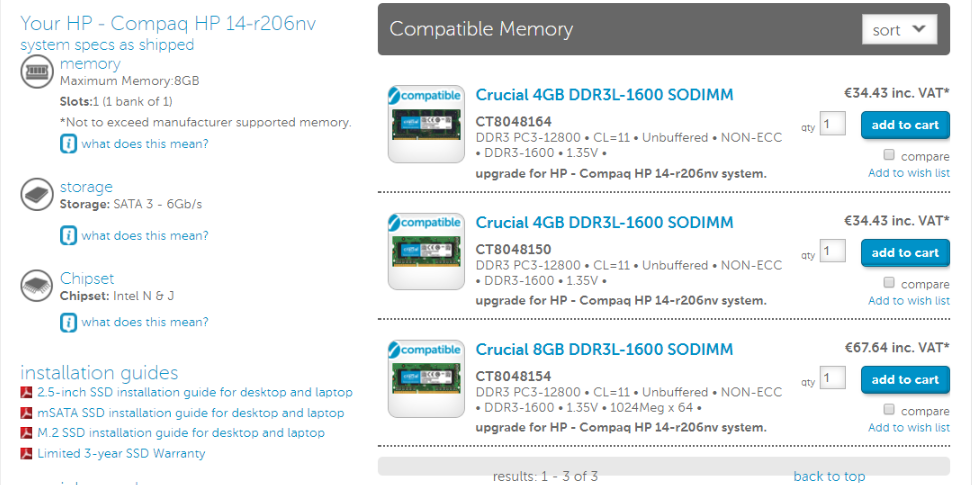This screenshot has height=485, width=972.
Task: Add Crucial 8GB DDR3L-1600 to cart
Action: click(x=905, y=380)
